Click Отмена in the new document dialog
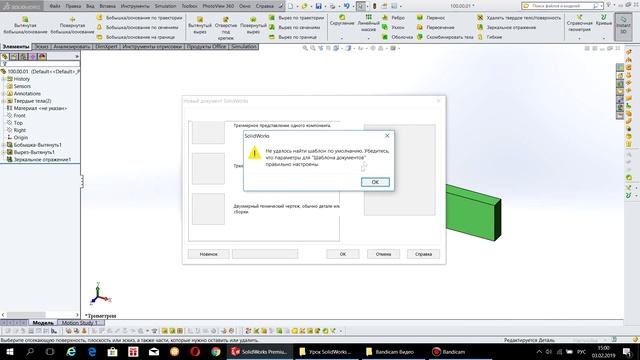Screen dimensions: 640x360 [383, 254]
